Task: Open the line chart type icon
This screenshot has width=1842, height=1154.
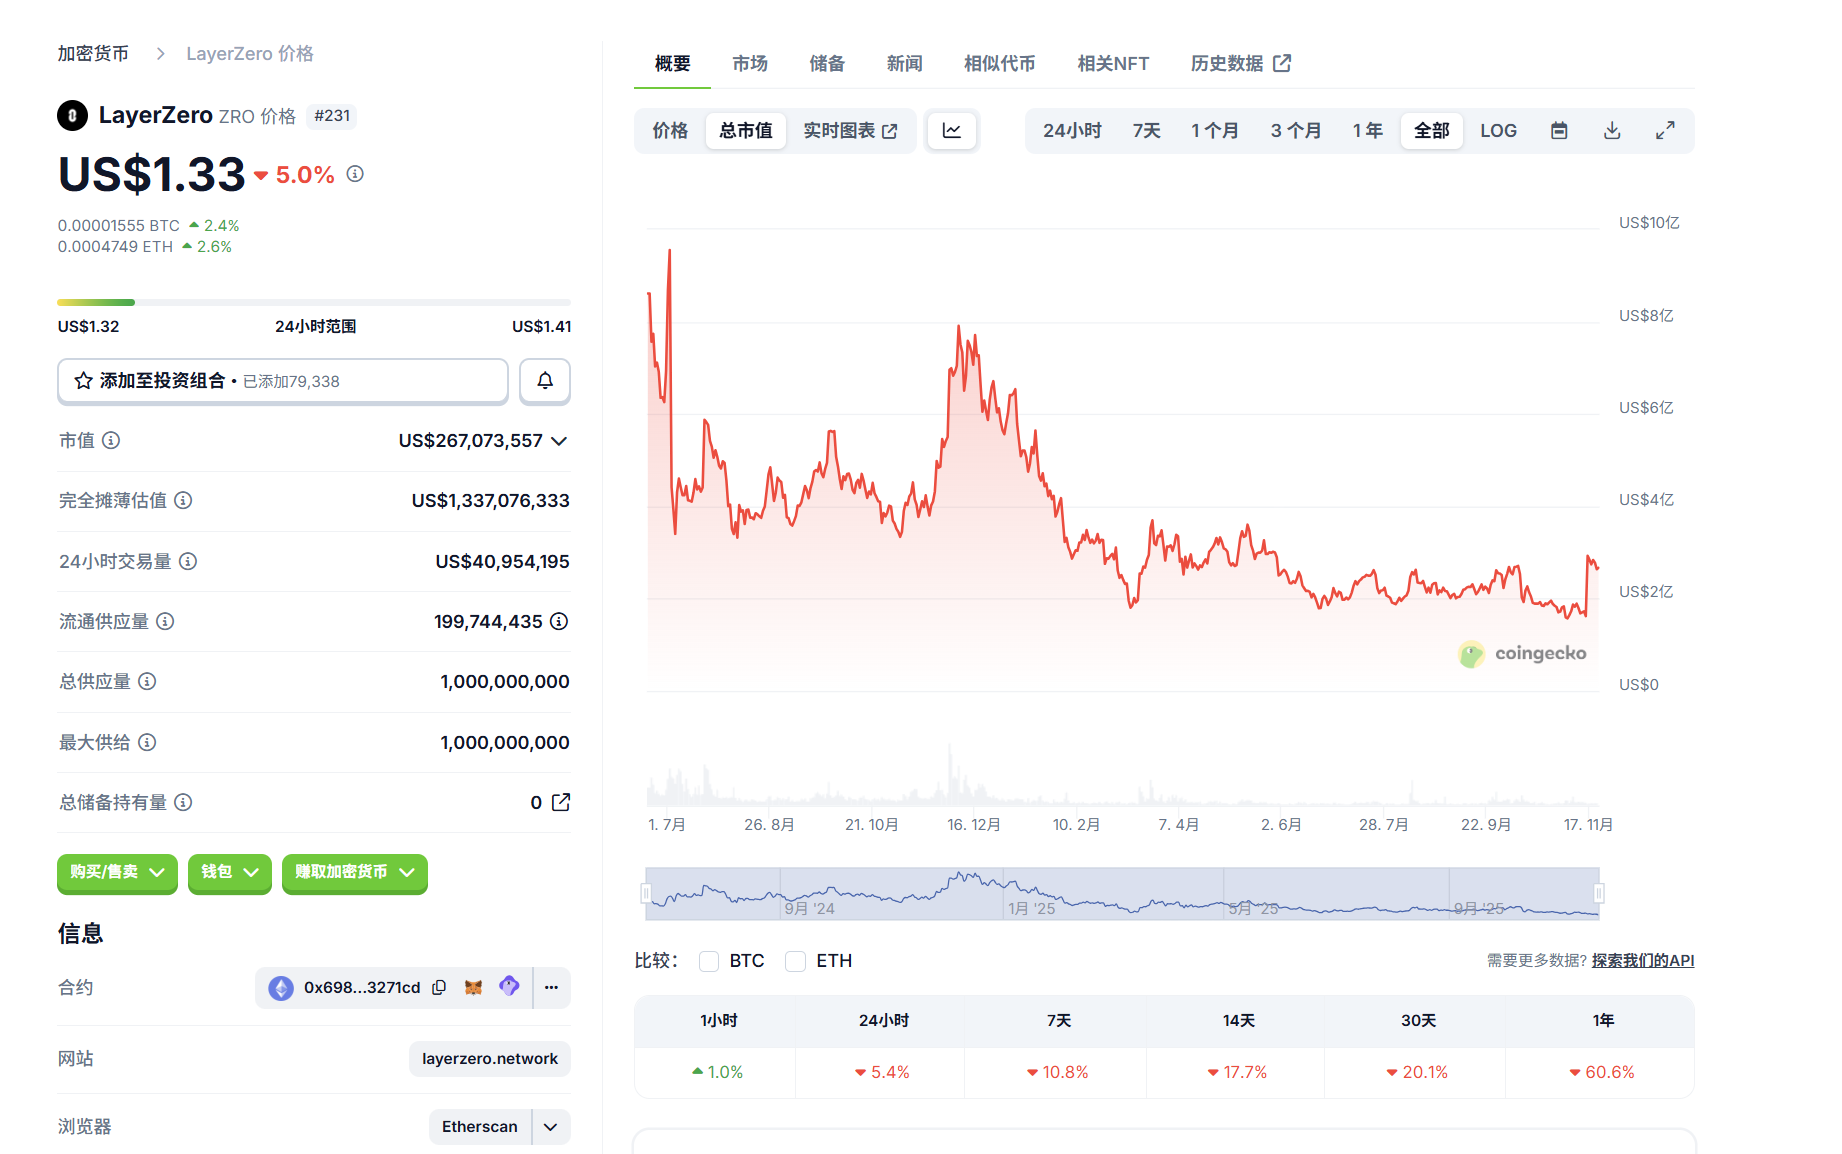Action: tap(952, 131)
